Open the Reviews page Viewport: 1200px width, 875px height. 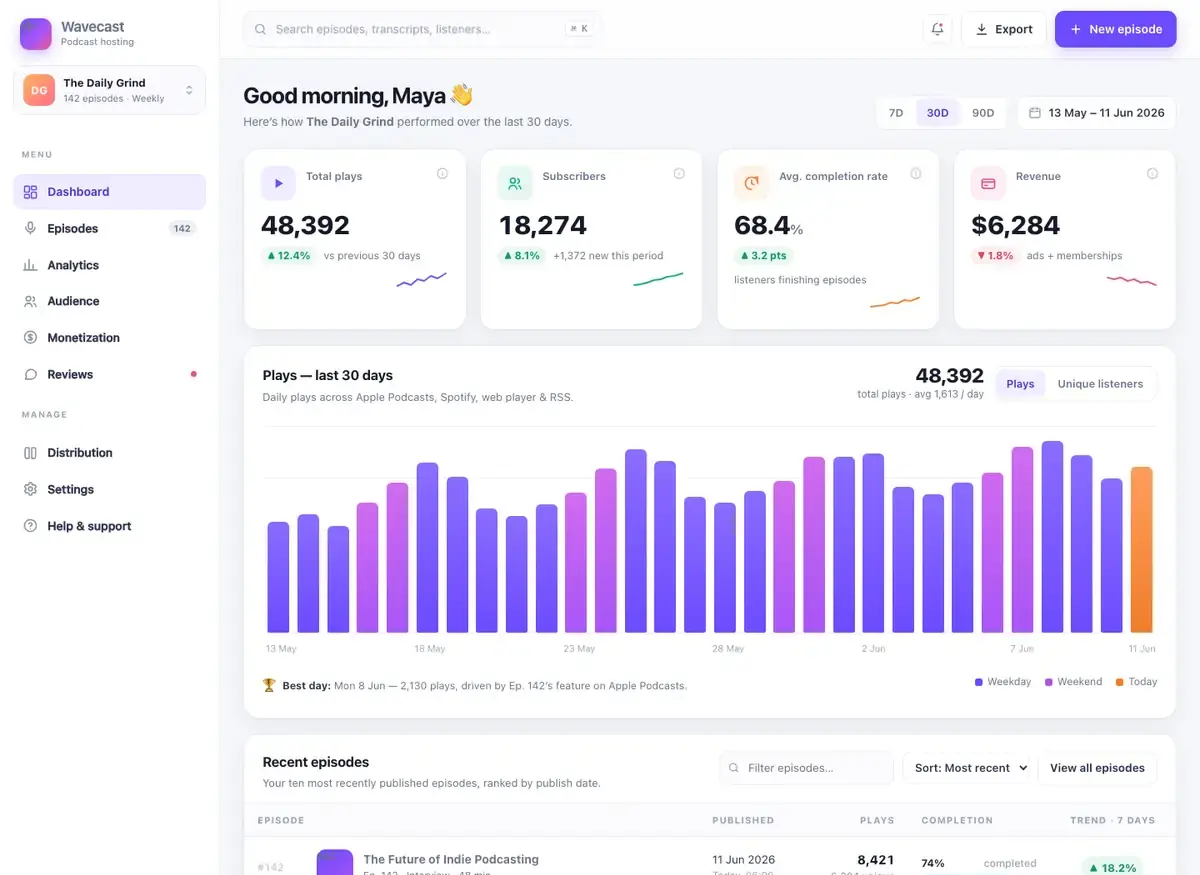tap(109, 374)
